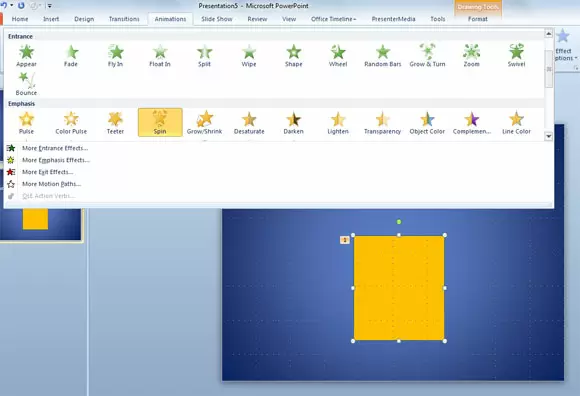Apply the Bounce entrance effect
This screenshot has height=396, width=580.
pos(26,84)
